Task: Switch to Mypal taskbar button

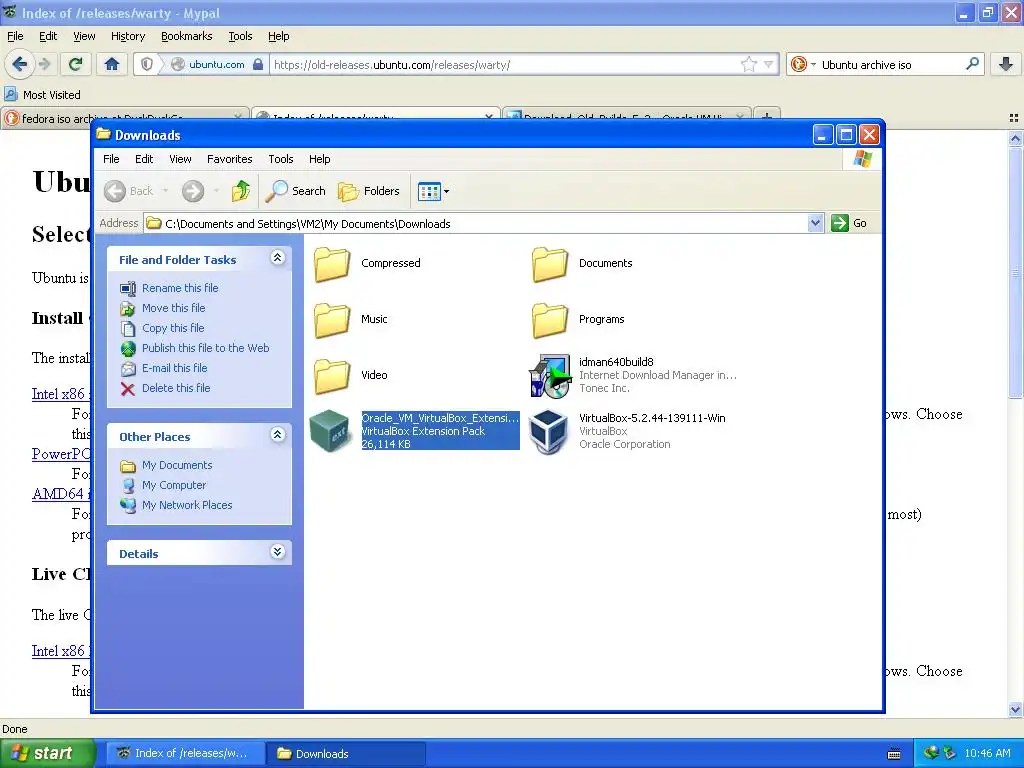Action: [185, 753]
